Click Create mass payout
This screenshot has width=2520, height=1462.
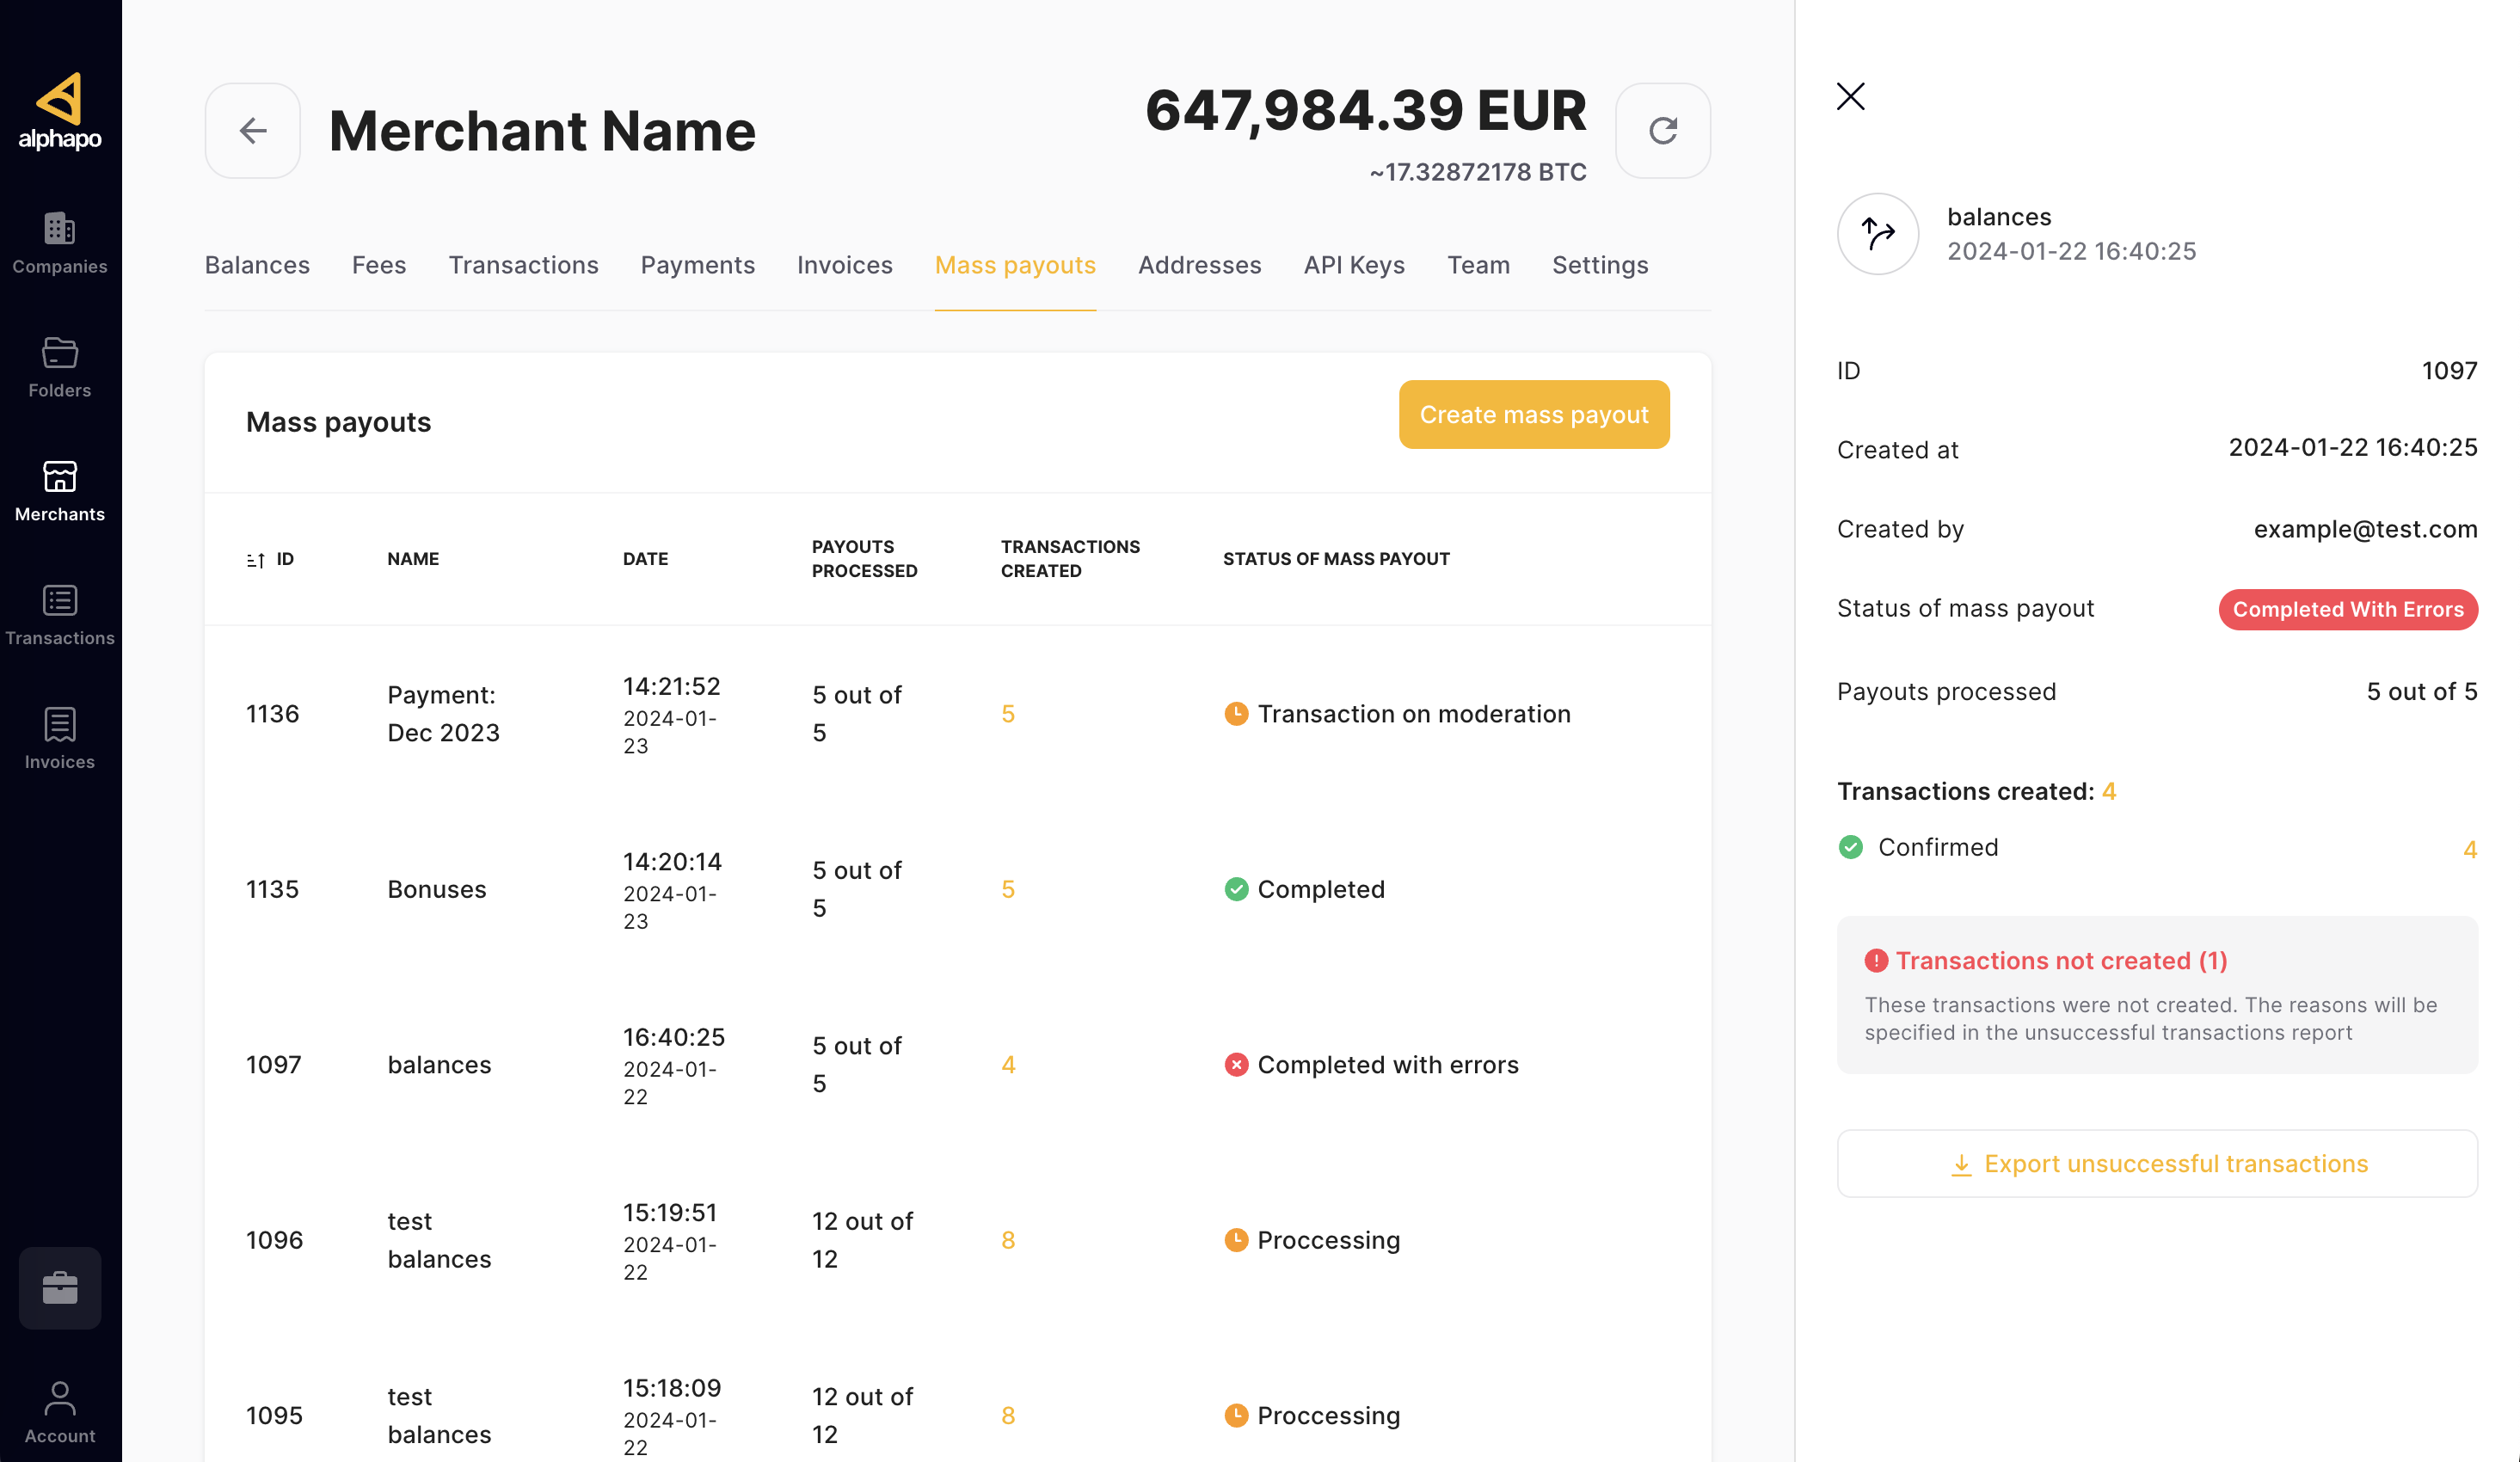pyautogui.click(x=1533, y=414)
